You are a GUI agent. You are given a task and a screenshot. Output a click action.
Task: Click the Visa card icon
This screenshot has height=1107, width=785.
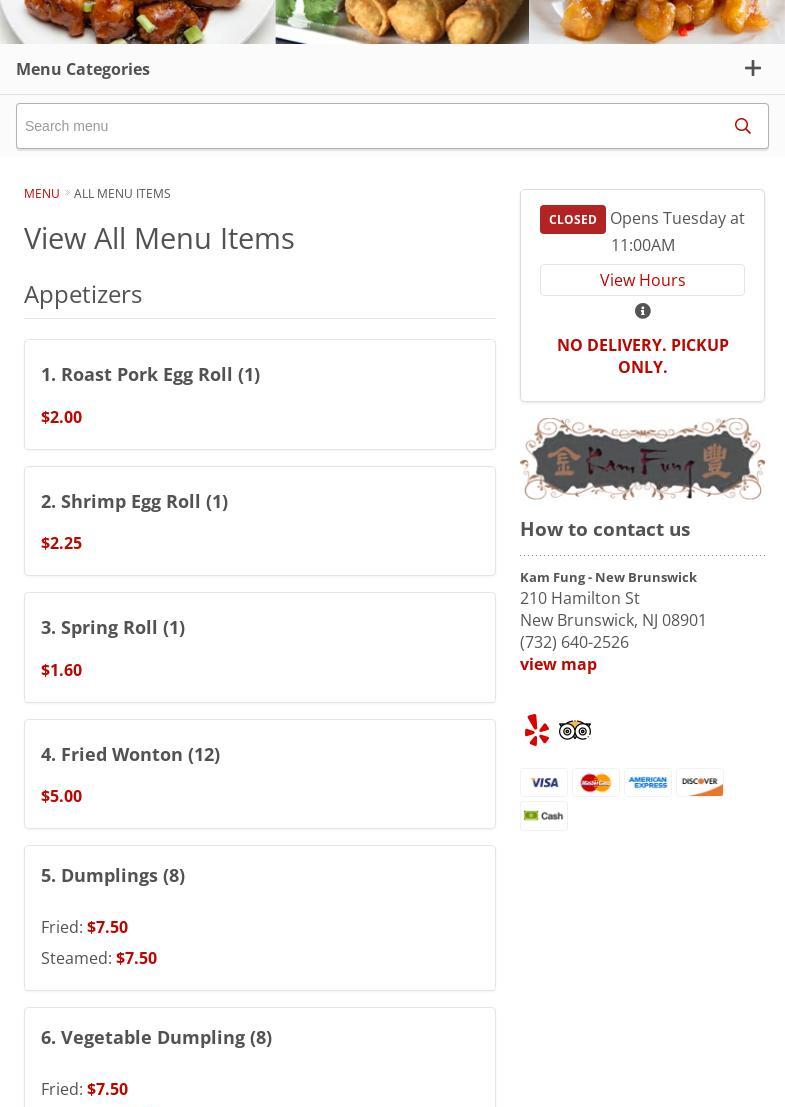(544, 782)
